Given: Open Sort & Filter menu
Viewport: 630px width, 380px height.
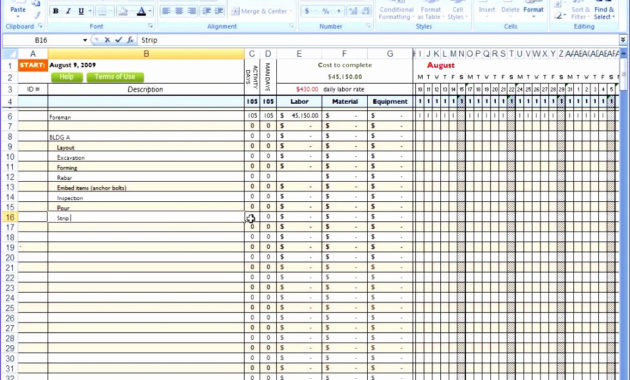Looking at the screenshot, I should click(580, 12).
